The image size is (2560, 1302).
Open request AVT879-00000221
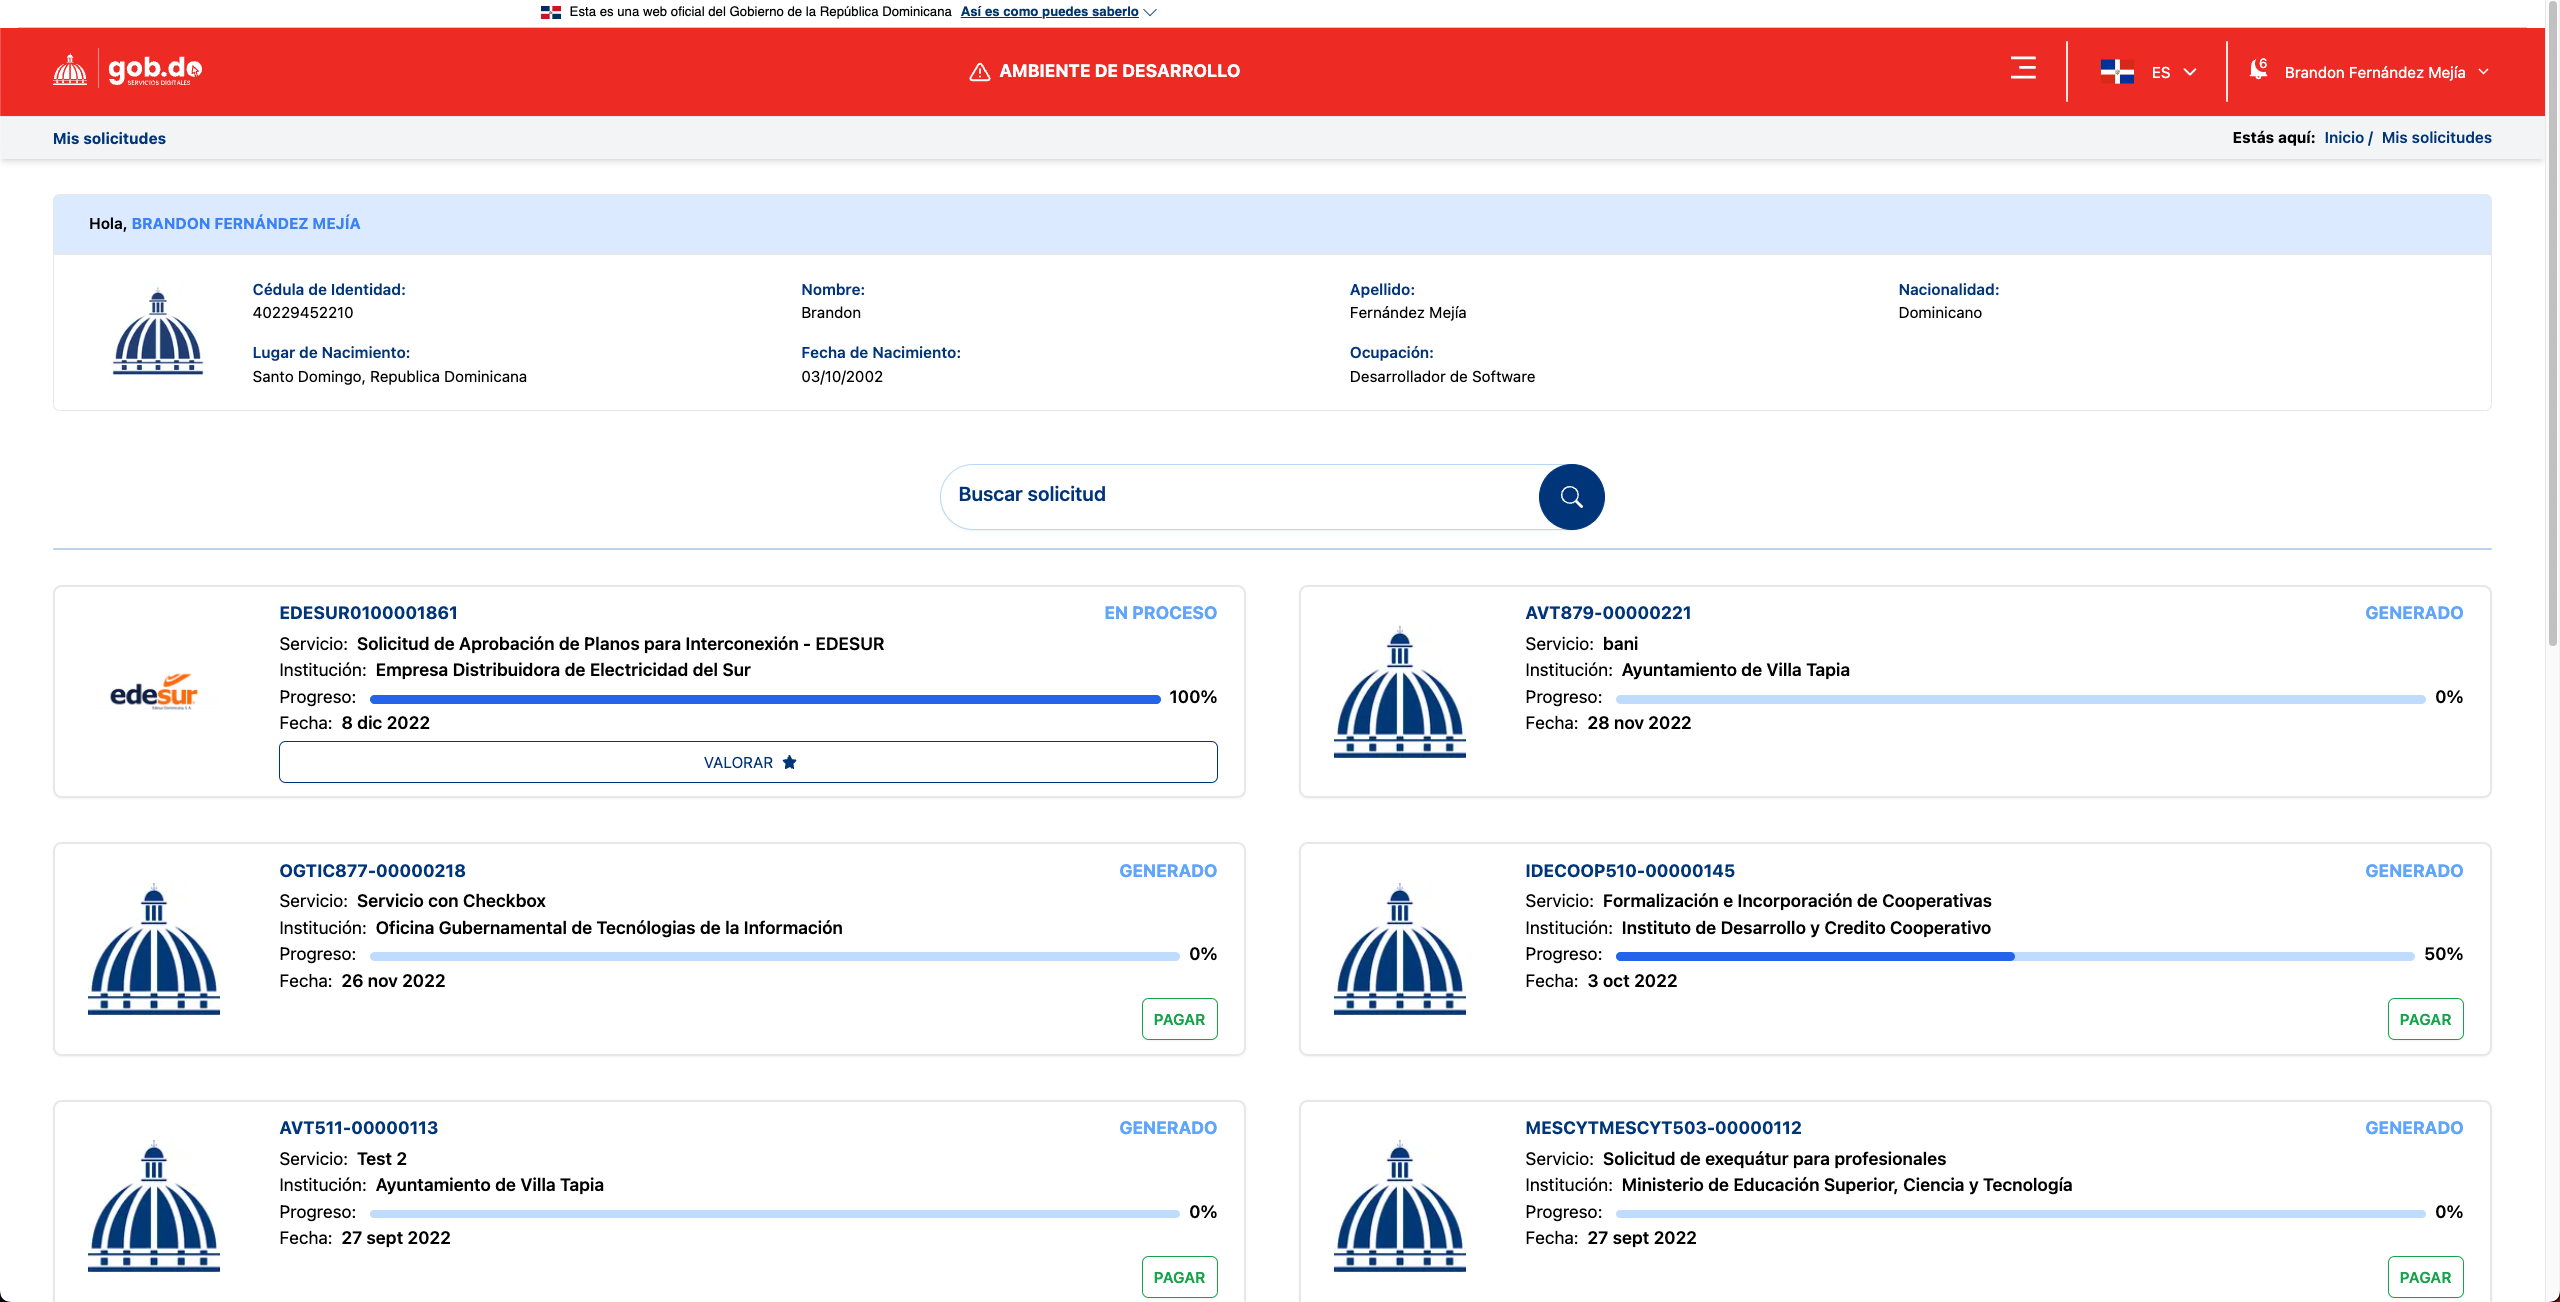[x=1608, y=613]
